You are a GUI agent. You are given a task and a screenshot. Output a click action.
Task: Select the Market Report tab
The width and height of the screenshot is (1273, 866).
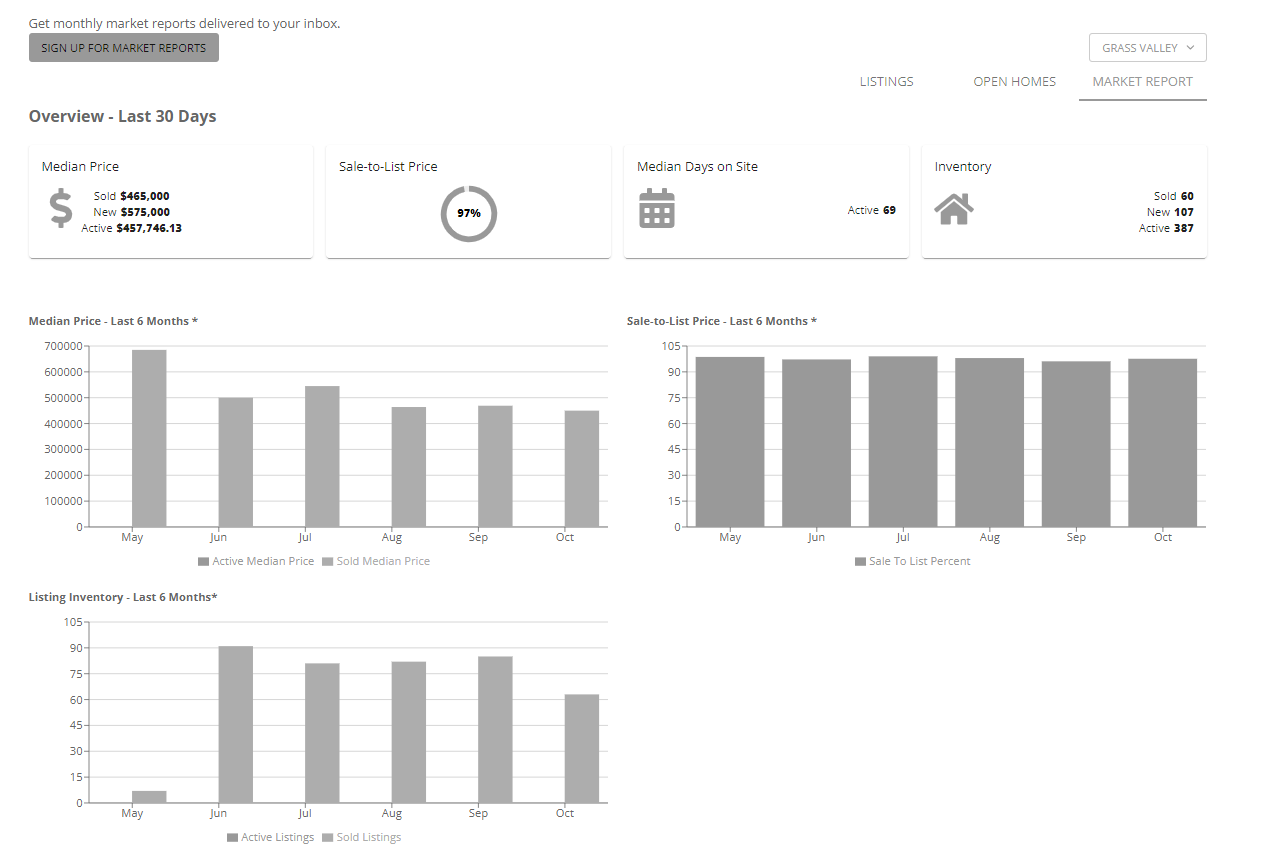1142,82
